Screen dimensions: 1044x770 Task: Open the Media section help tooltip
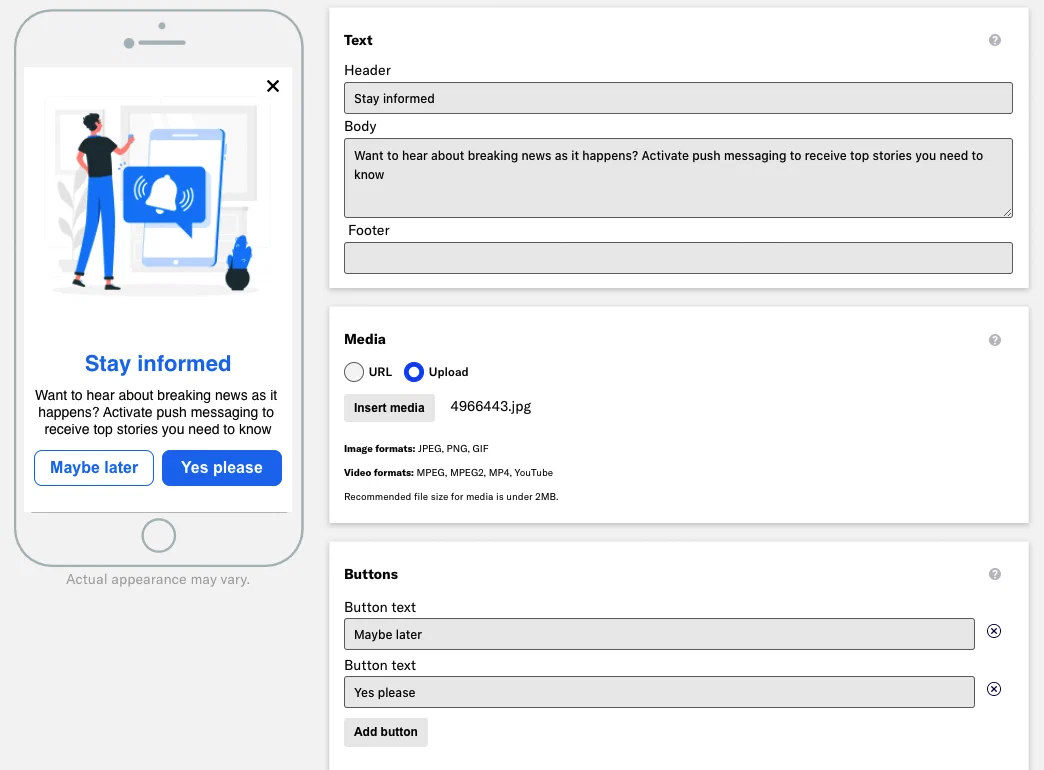click(995, 340)
